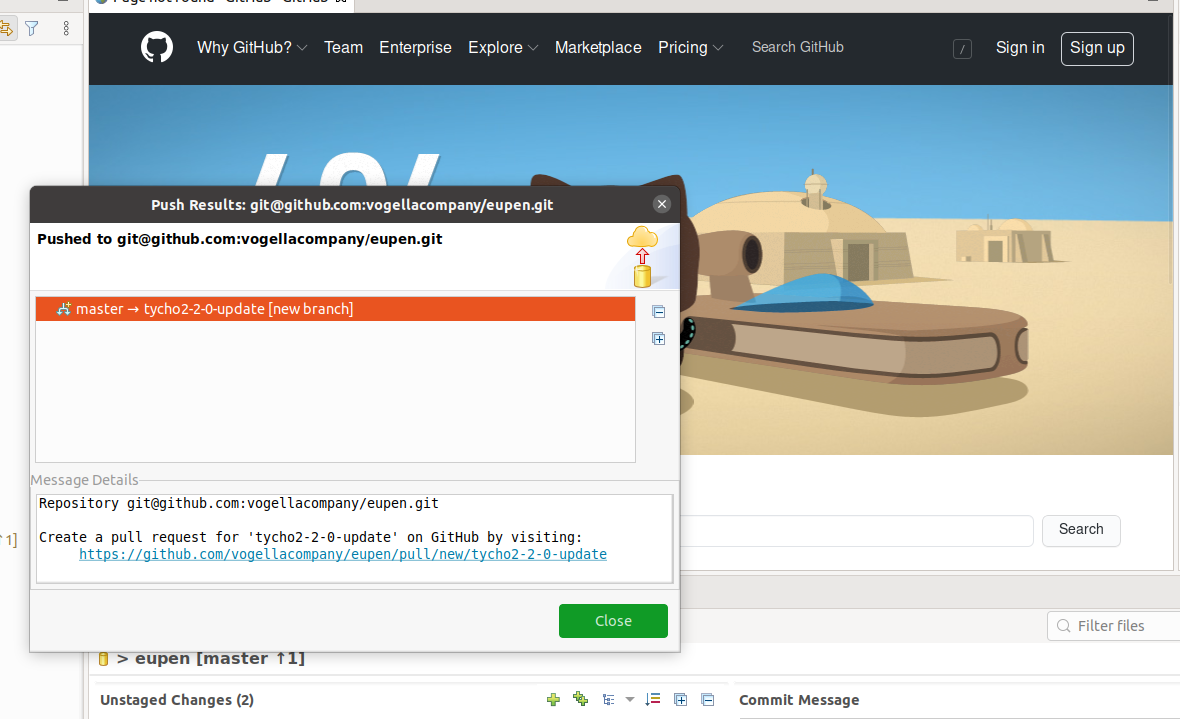Click the Unstaged Changes (2) header
The image size is (1180, 719).
click(177, 700)
